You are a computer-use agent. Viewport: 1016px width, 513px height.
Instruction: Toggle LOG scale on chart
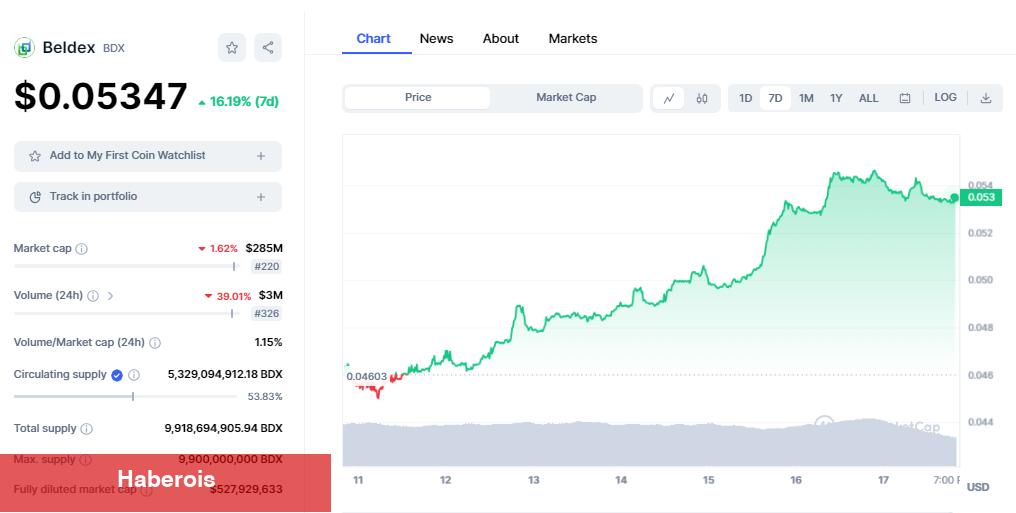945,98
